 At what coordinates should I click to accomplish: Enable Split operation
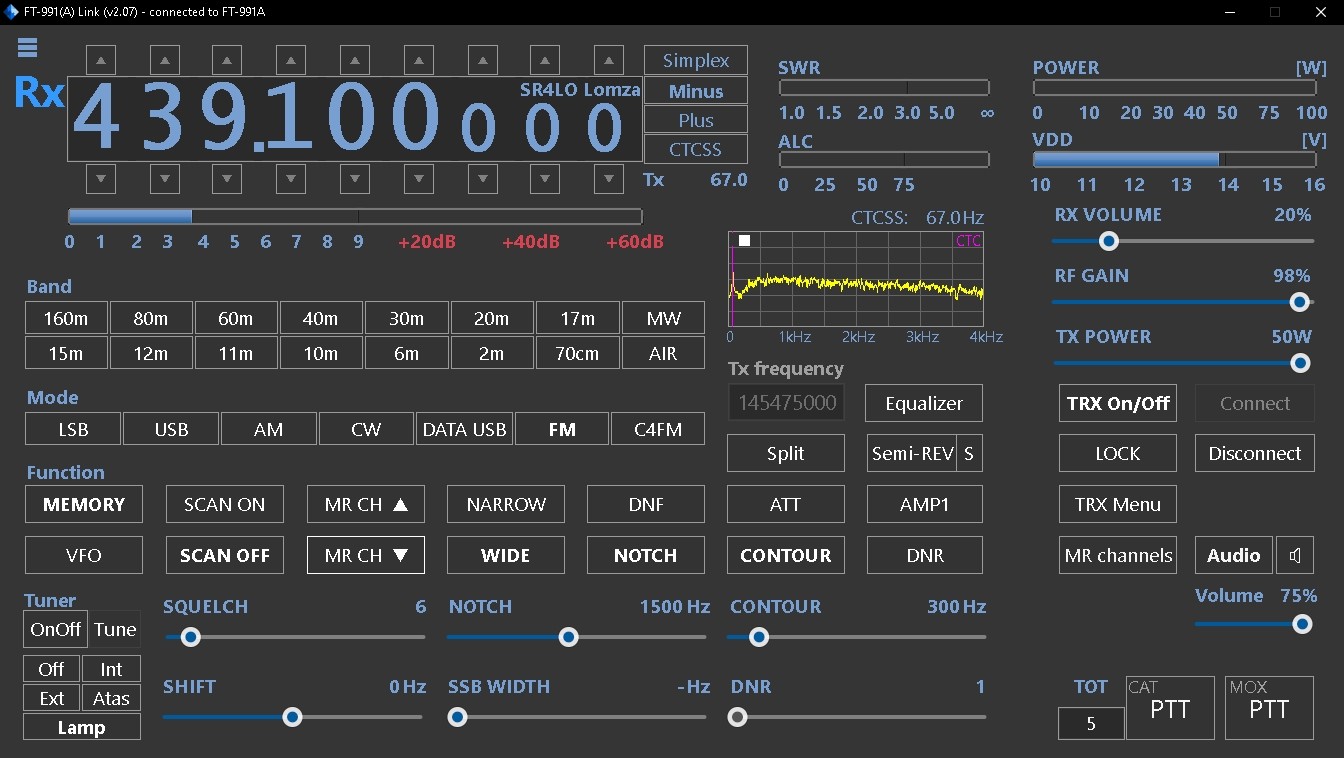(786, 453)
